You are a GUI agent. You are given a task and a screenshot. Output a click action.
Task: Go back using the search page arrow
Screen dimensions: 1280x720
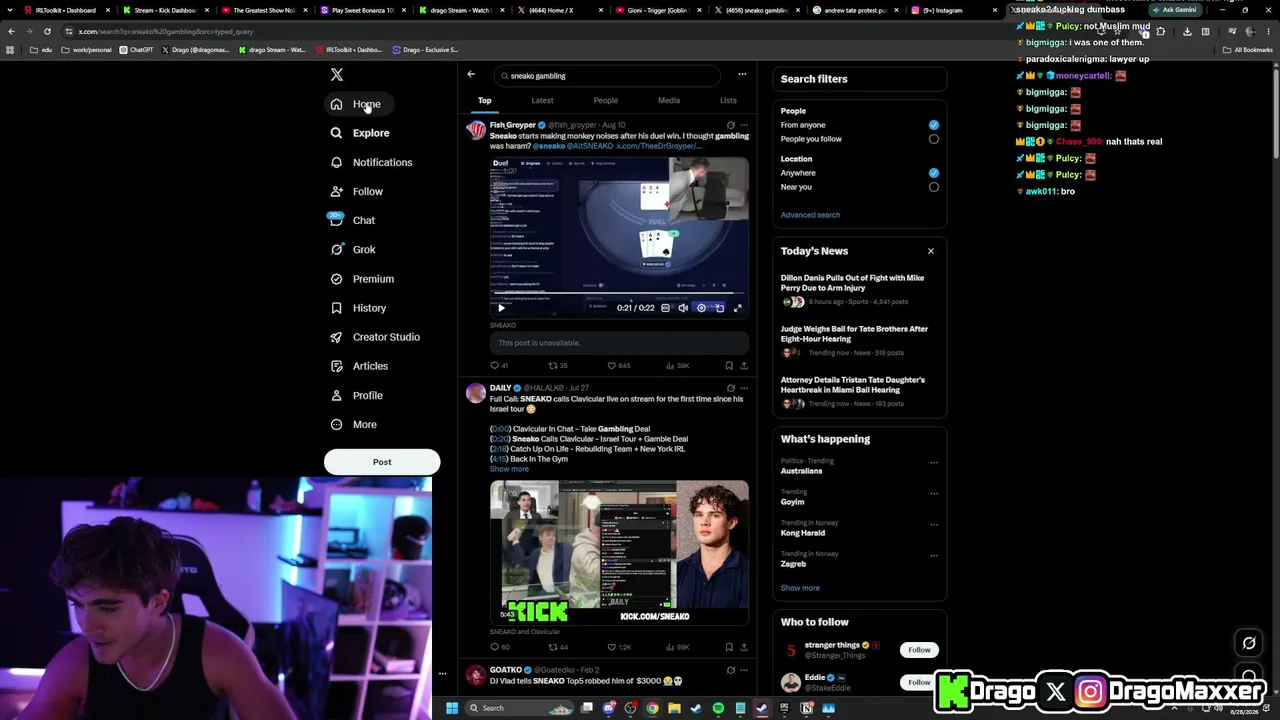pos(471,74)
